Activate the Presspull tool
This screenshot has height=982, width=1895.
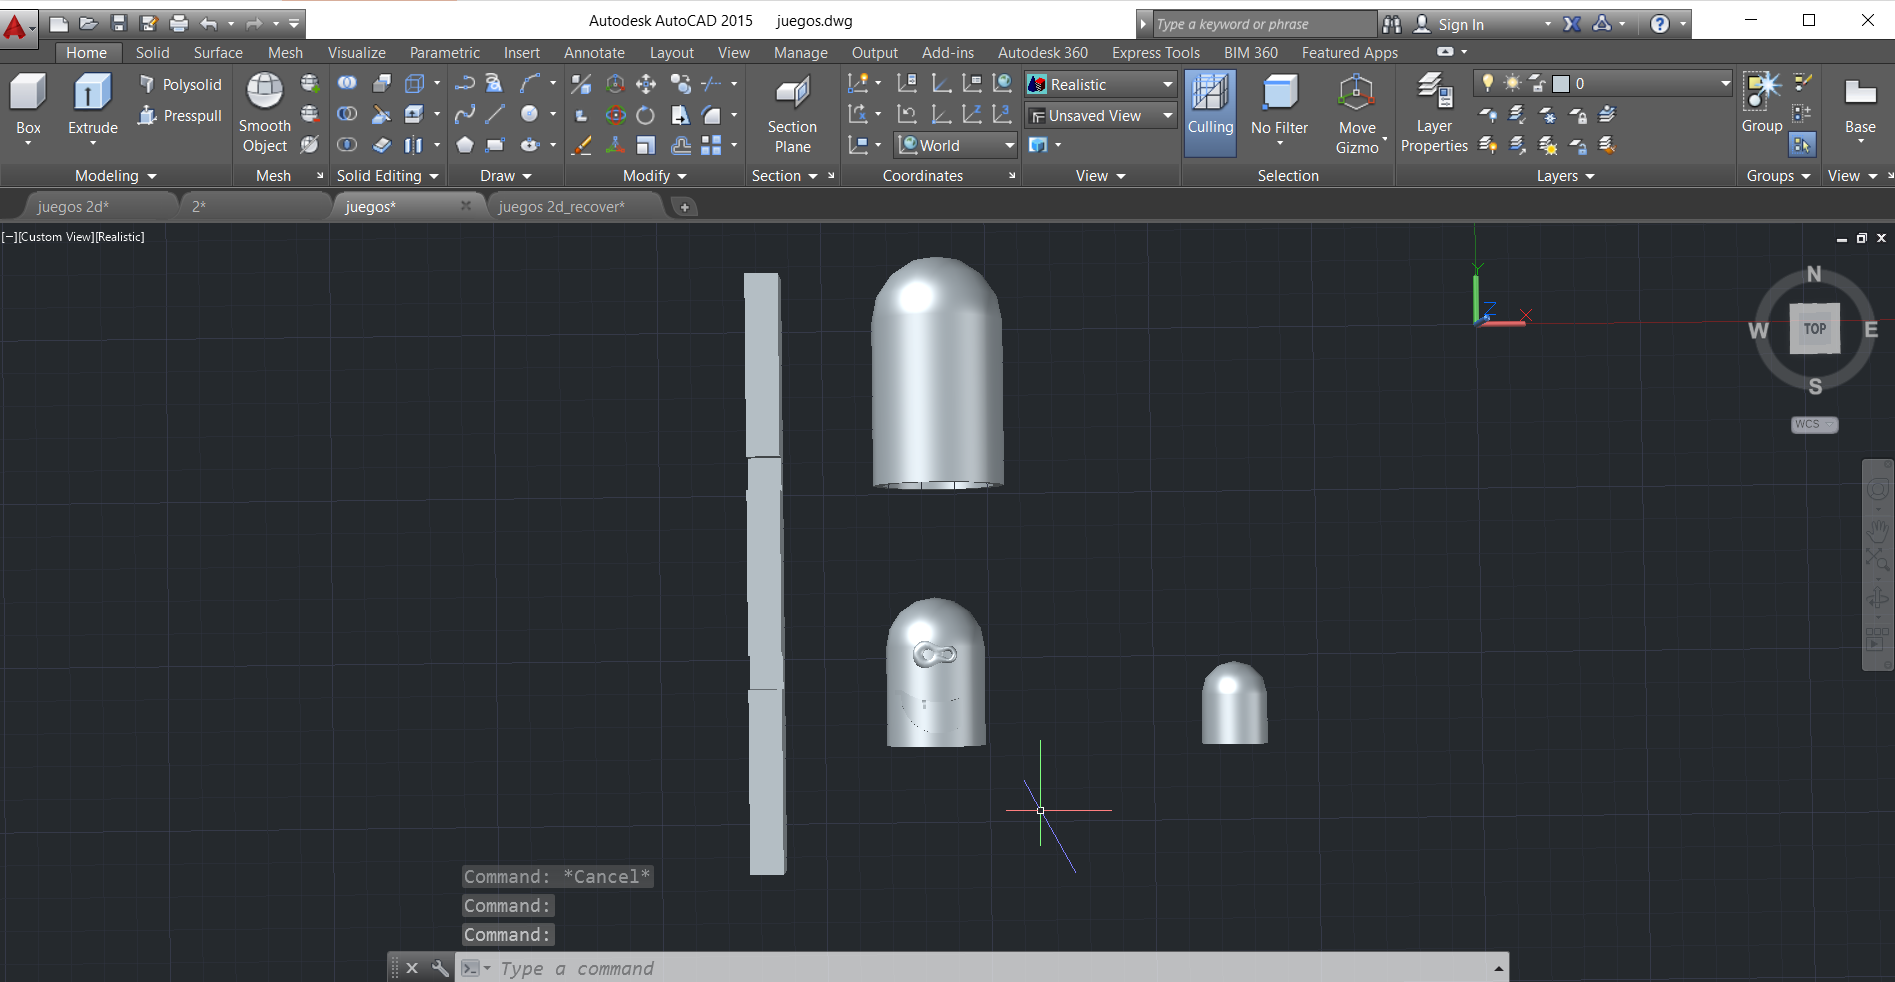coord(181,116)
